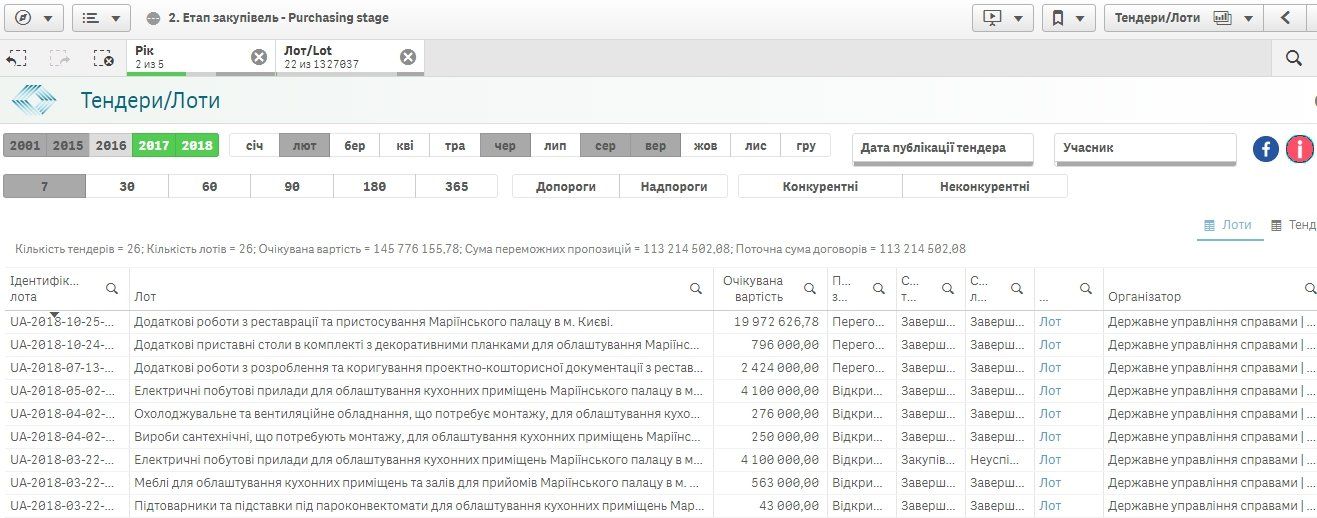Viewport: 1317px width, 518px height.
Task: Clear all selections icon
Action: click(x=103, y=58)
